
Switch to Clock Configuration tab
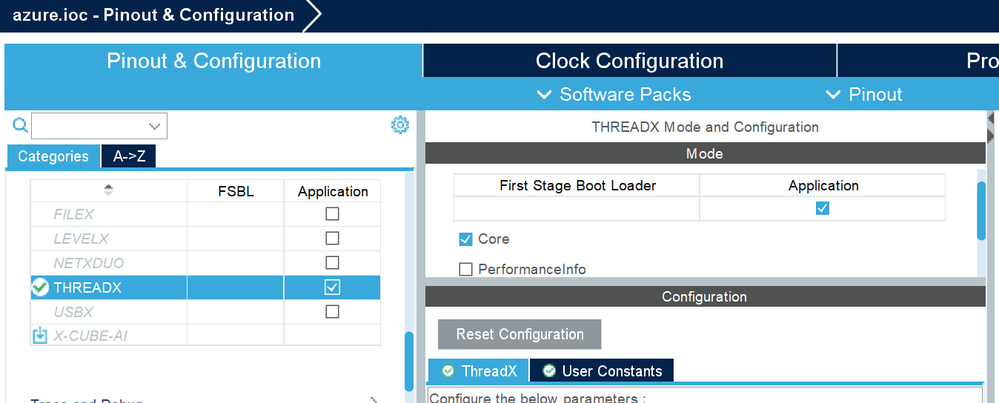click(629, 60)
